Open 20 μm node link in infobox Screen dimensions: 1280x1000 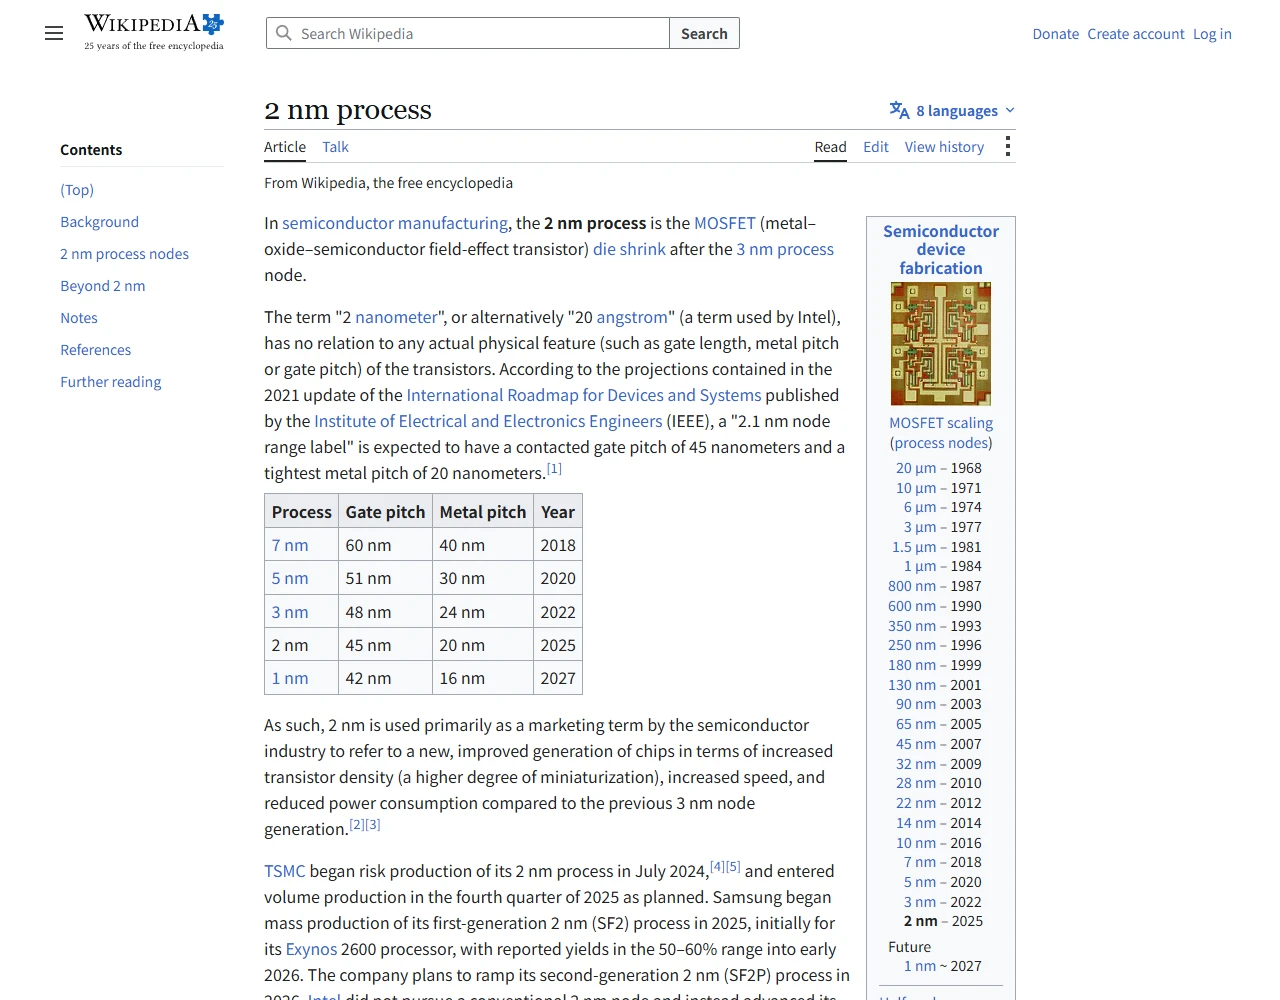click(x=916, y=468)
